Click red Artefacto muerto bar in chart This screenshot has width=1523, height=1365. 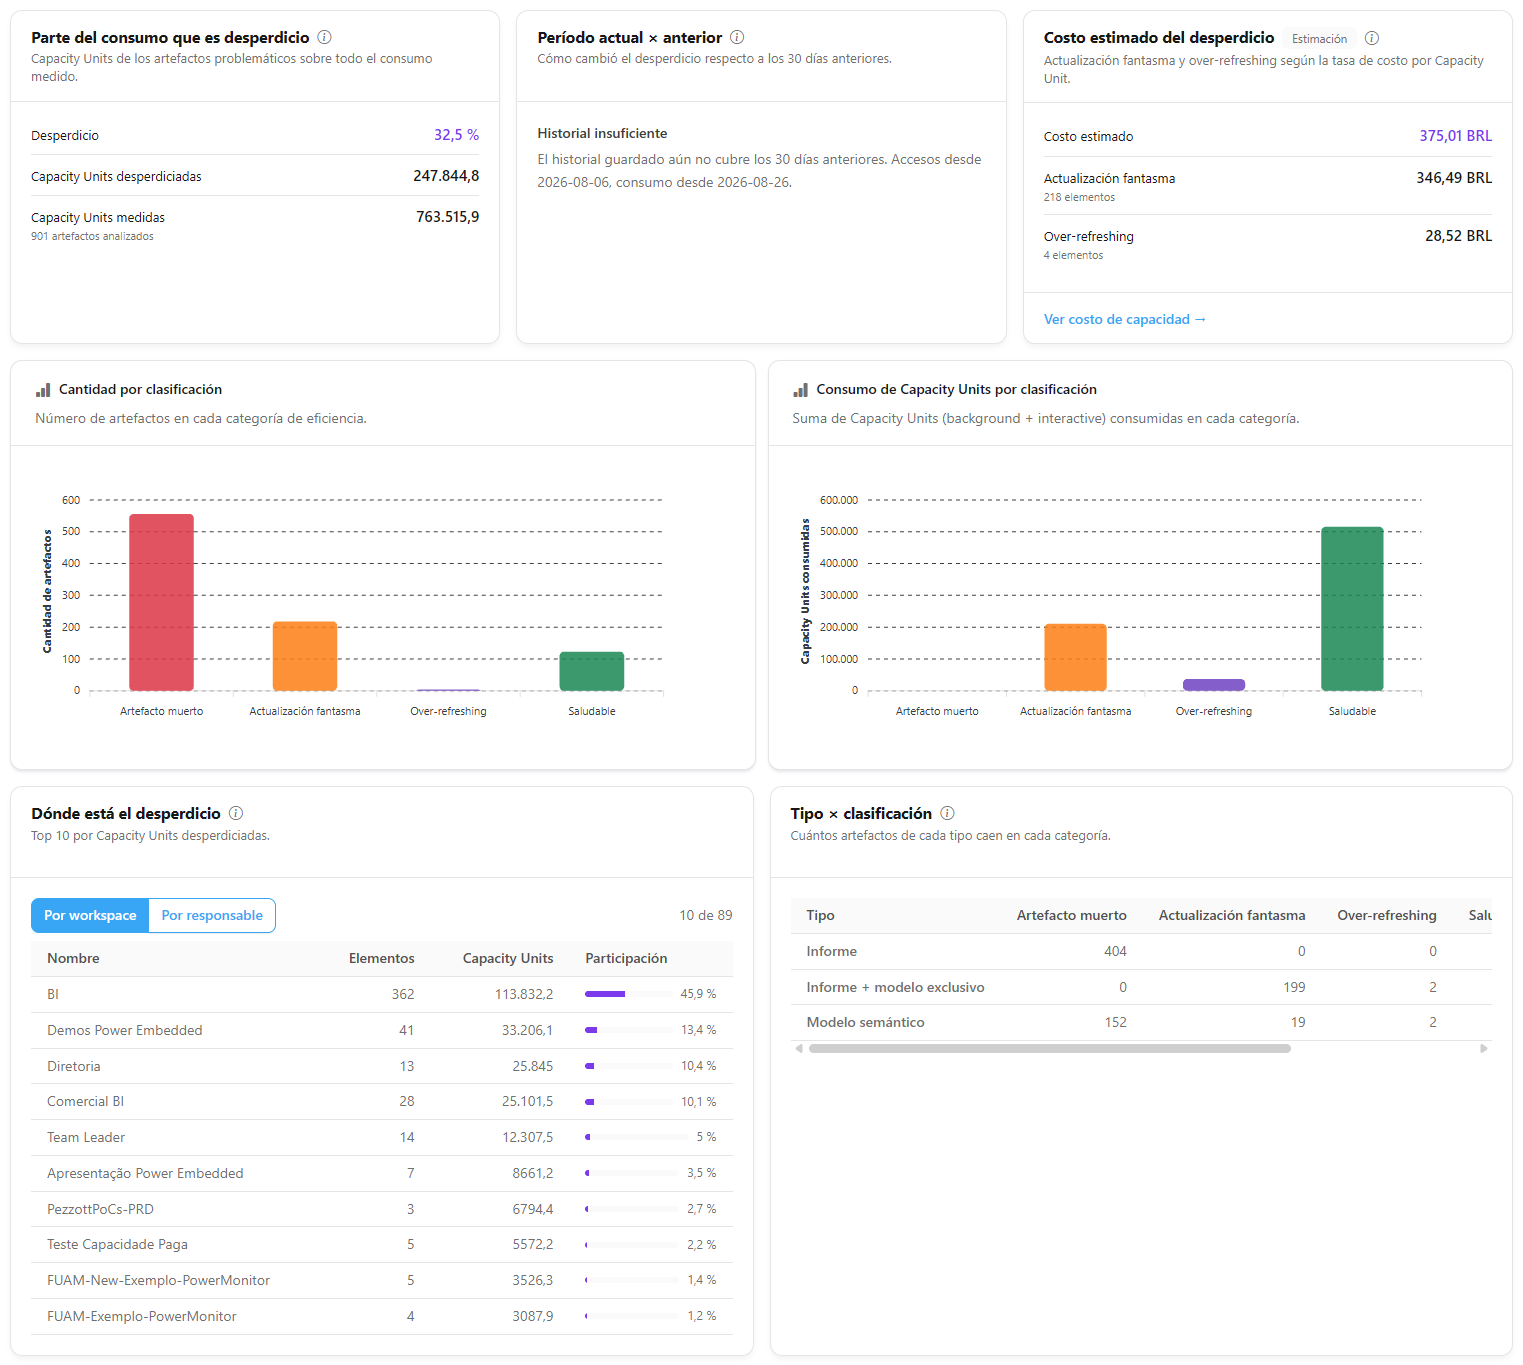pyautogui.click(x=162, y=602)
